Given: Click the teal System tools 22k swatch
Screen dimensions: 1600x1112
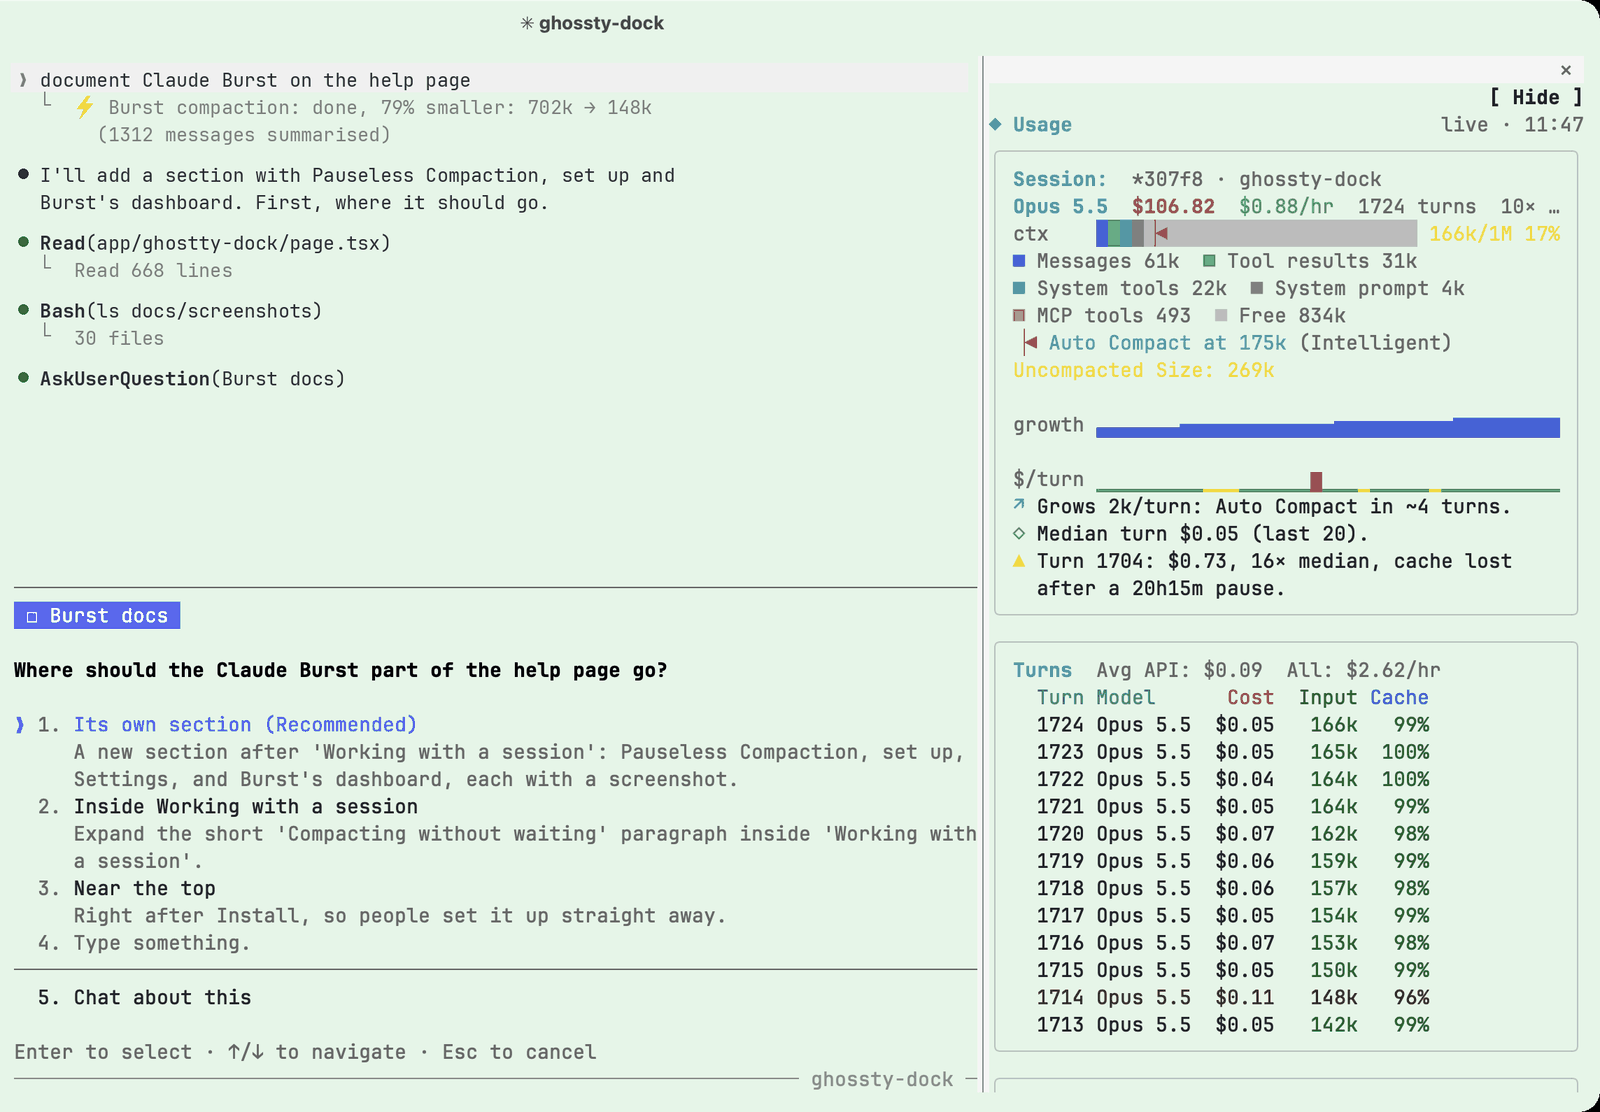Looking at the screenshot, I should pyautogui.click(x=1019, y=288).
